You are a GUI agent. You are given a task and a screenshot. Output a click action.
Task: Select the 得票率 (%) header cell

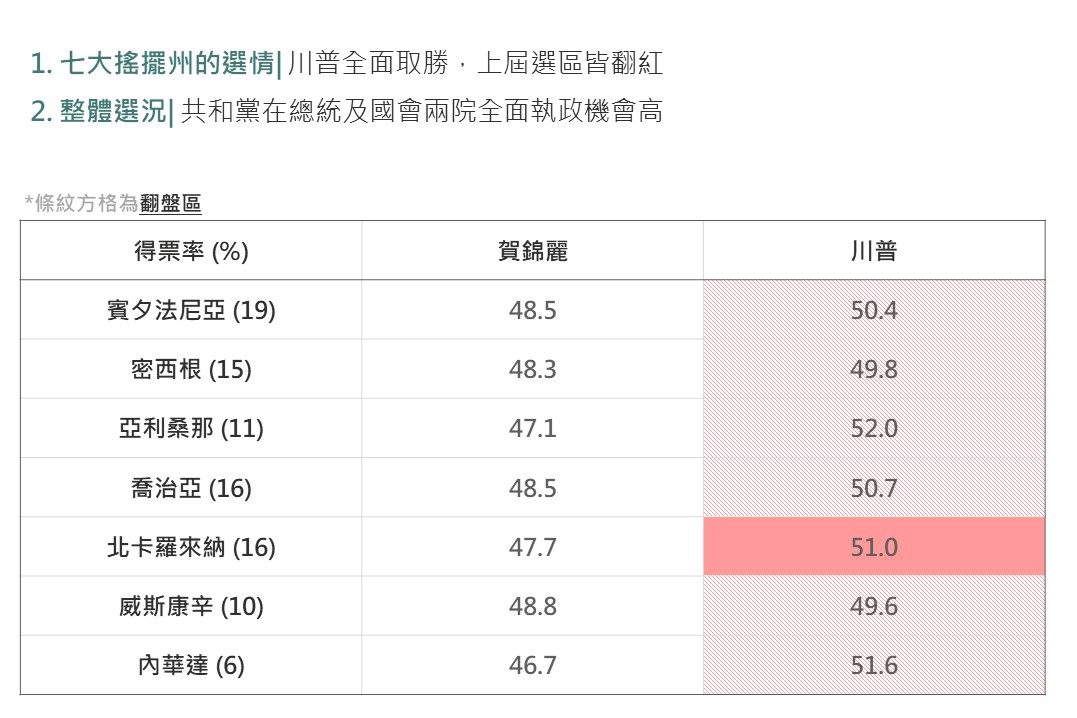pyautogui.click(x=191, y=251)
